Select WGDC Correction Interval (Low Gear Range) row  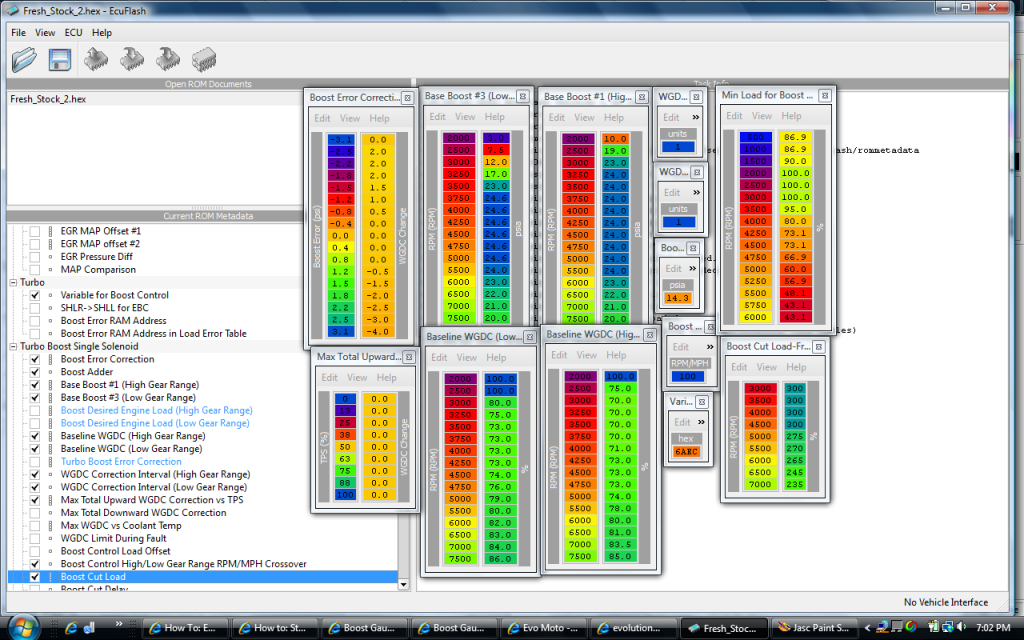153,487
